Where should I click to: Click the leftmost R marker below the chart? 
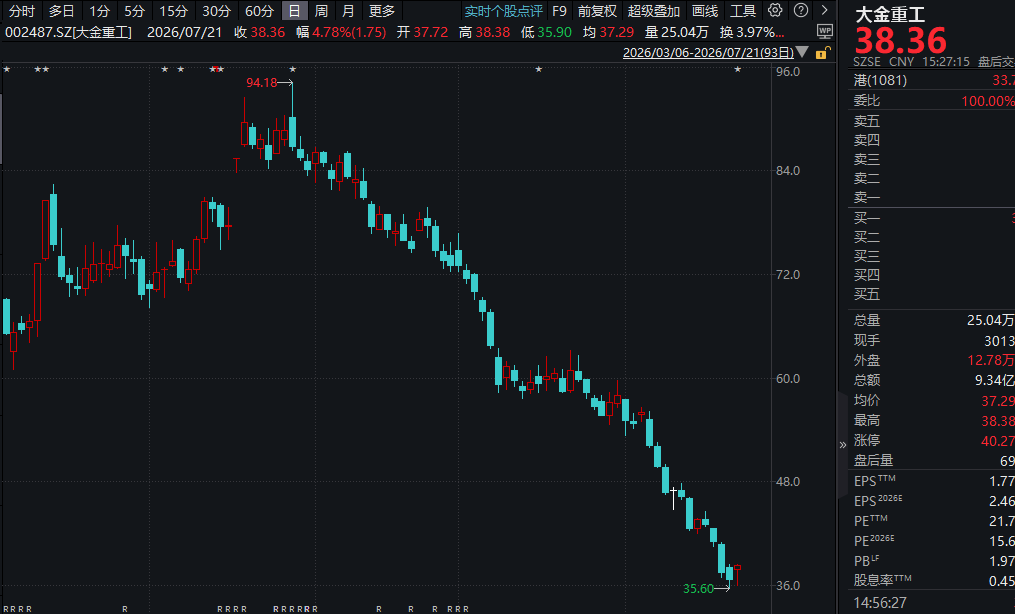click(6, 609)
